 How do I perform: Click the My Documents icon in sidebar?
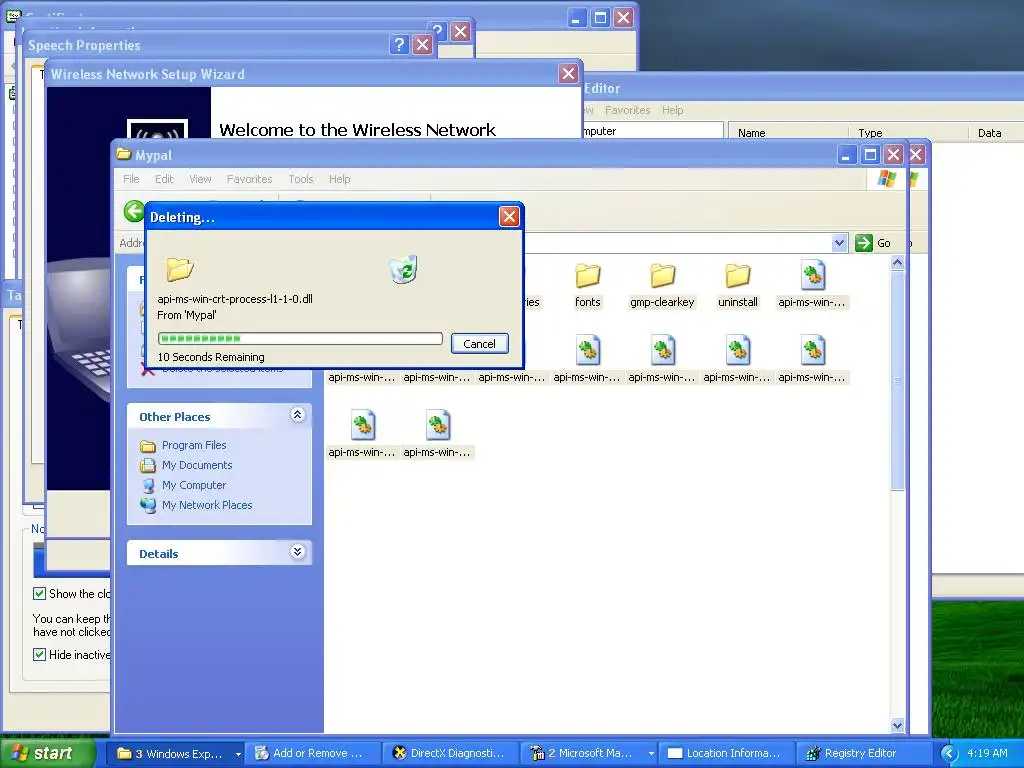pyautogui.click(x=148, y=466)
